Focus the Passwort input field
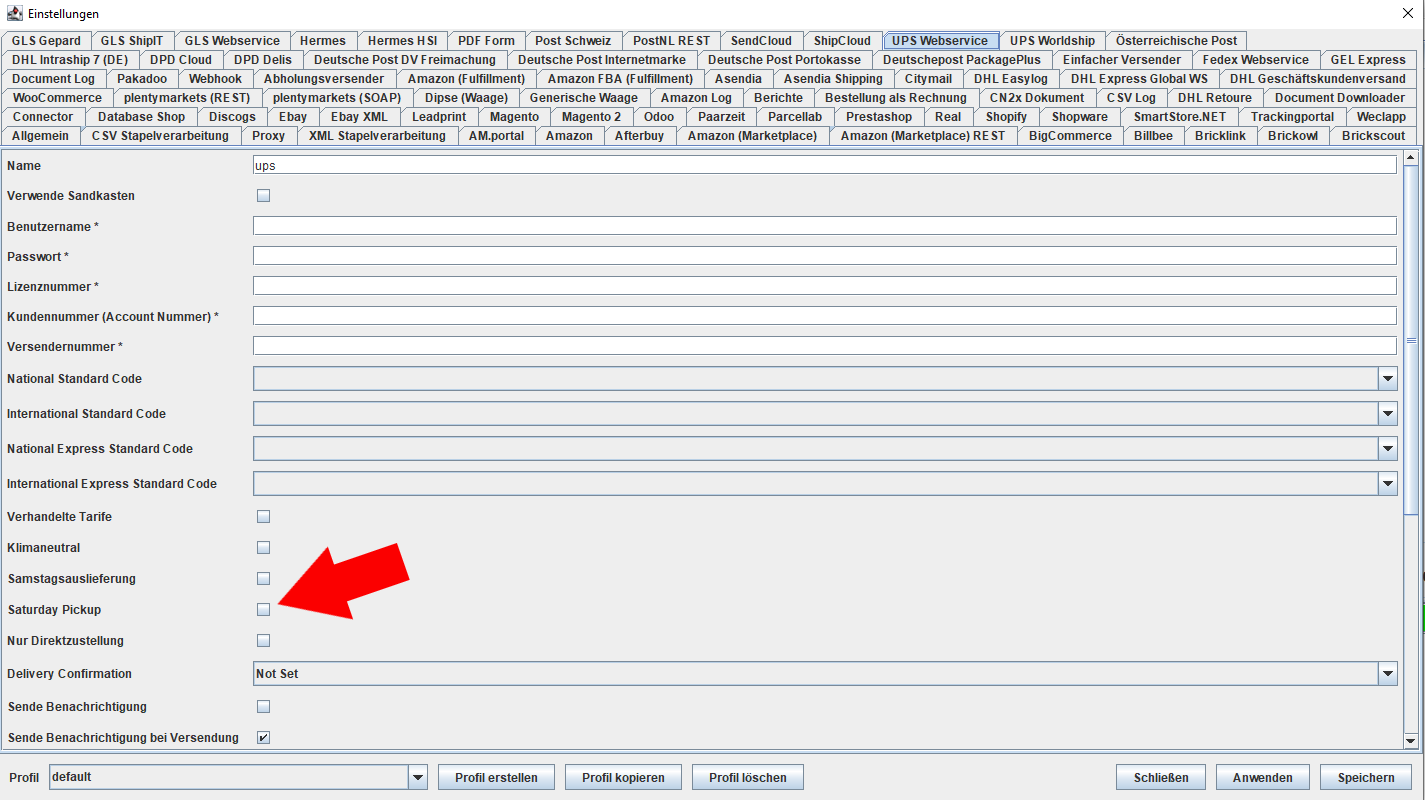Image resolution: width=1425 pixels, height=800 pixels. pyautogui.click(x=825, y=256)
